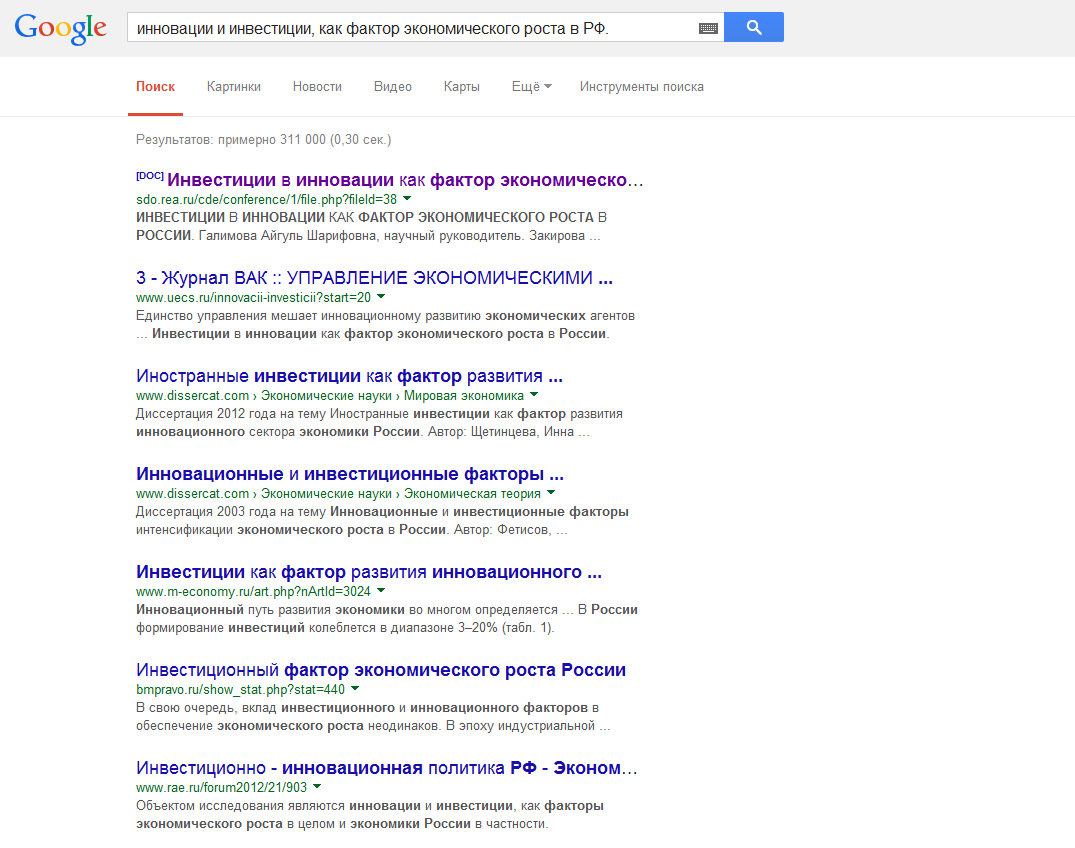1075x848 pixels.
Task: Click snippet text 'Диссертация 2012 года на тему'
Action: pyautogui.click(x=231, y=414)
